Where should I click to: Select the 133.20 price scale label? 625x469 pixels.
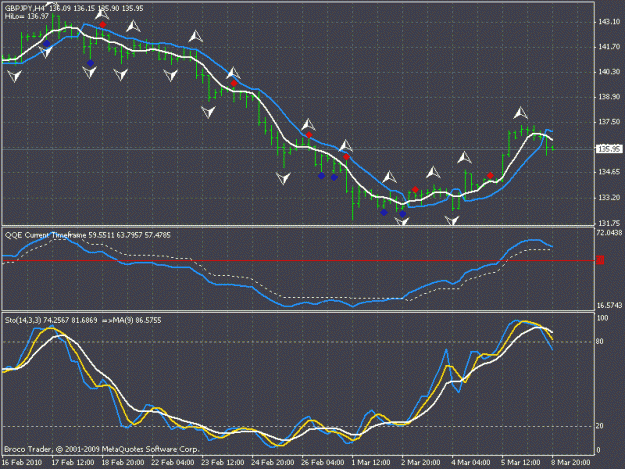click(609, 198)
